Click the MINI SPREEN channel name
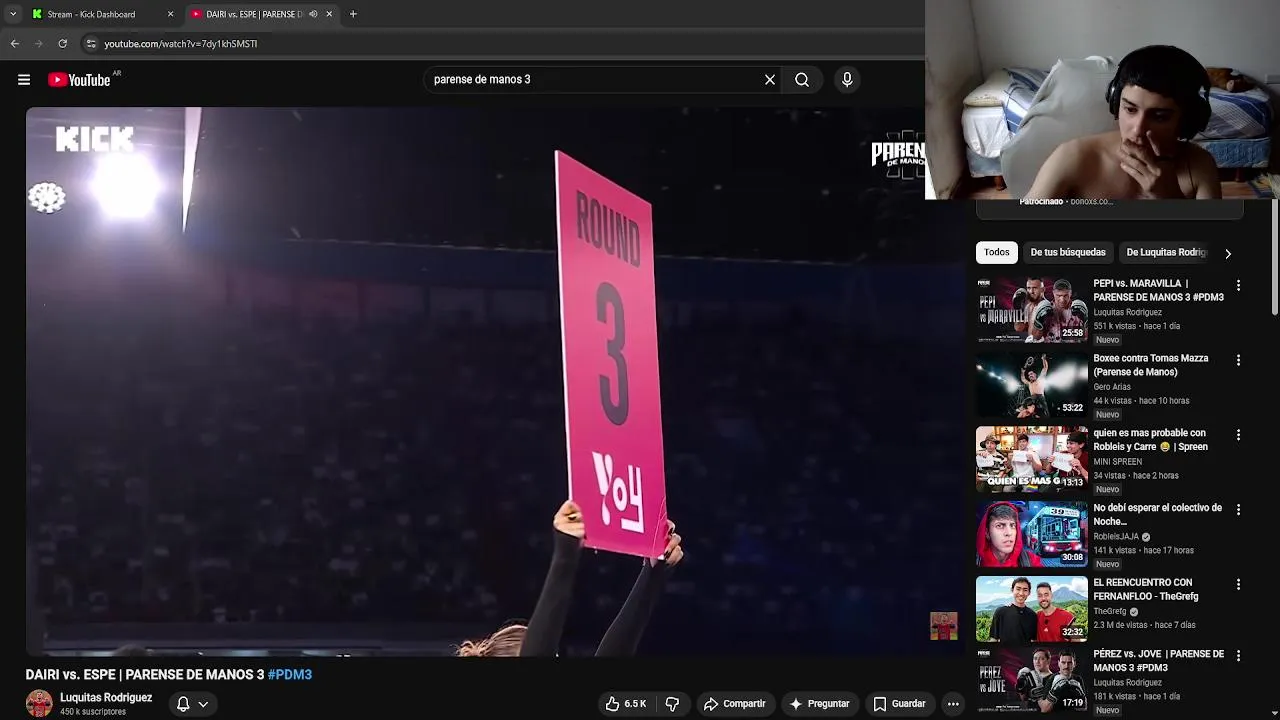 (x=1118, y=462)
